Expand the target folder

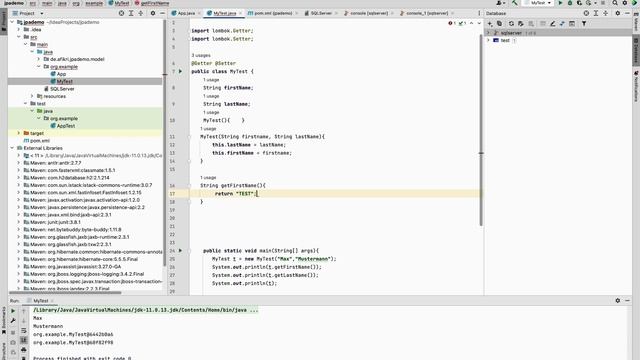click(x=19, y=133)
